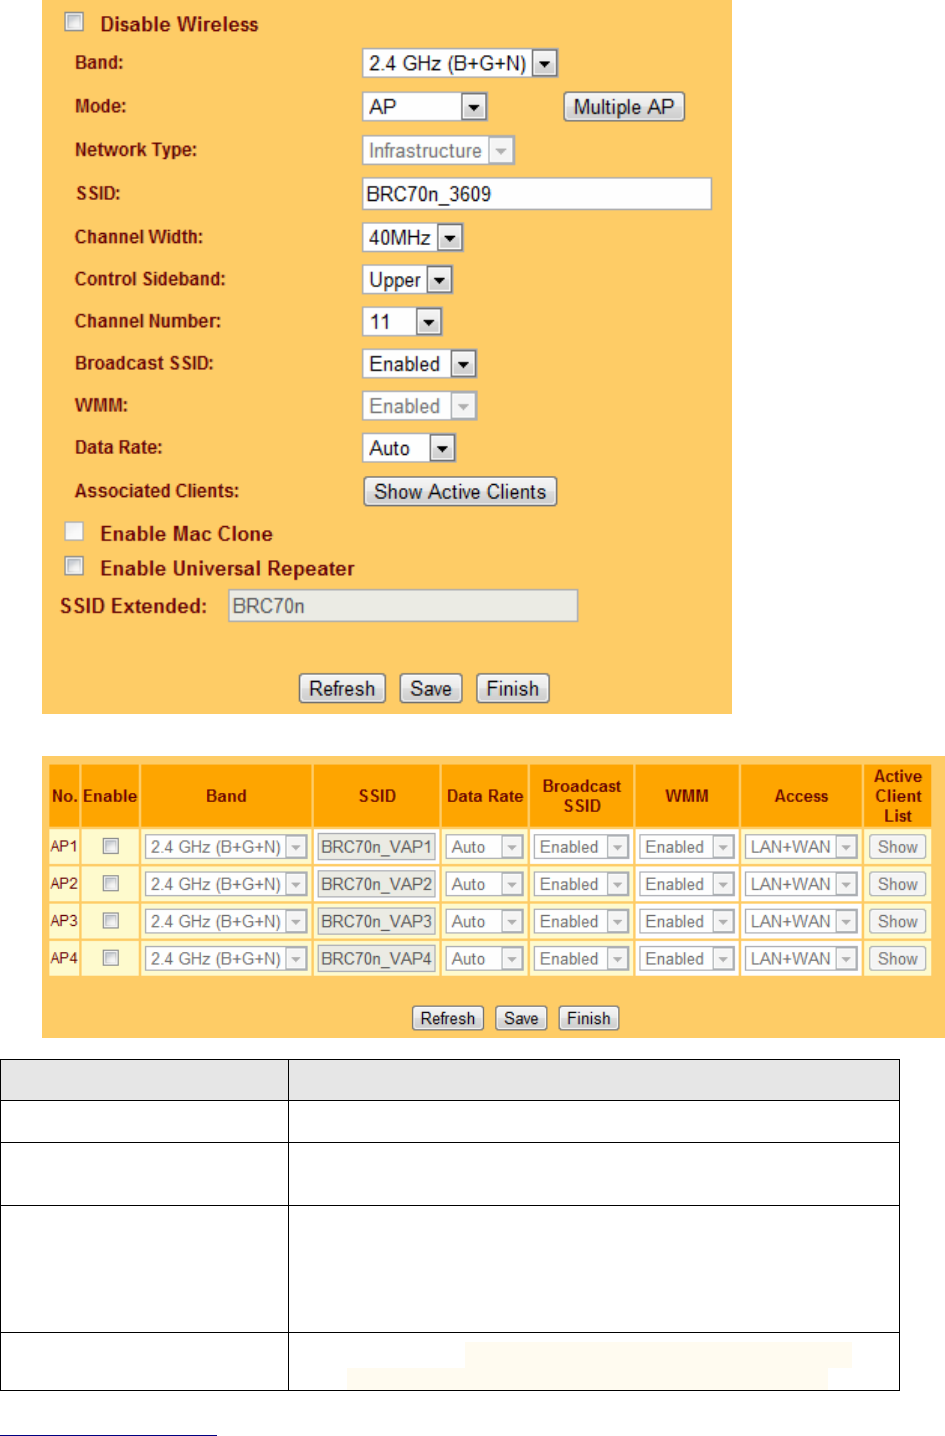Expand the Data Rate Auto dropdown in top form
Image resolution: width=945 pixels, height=1436 pixels.
[x=409, y=448]
